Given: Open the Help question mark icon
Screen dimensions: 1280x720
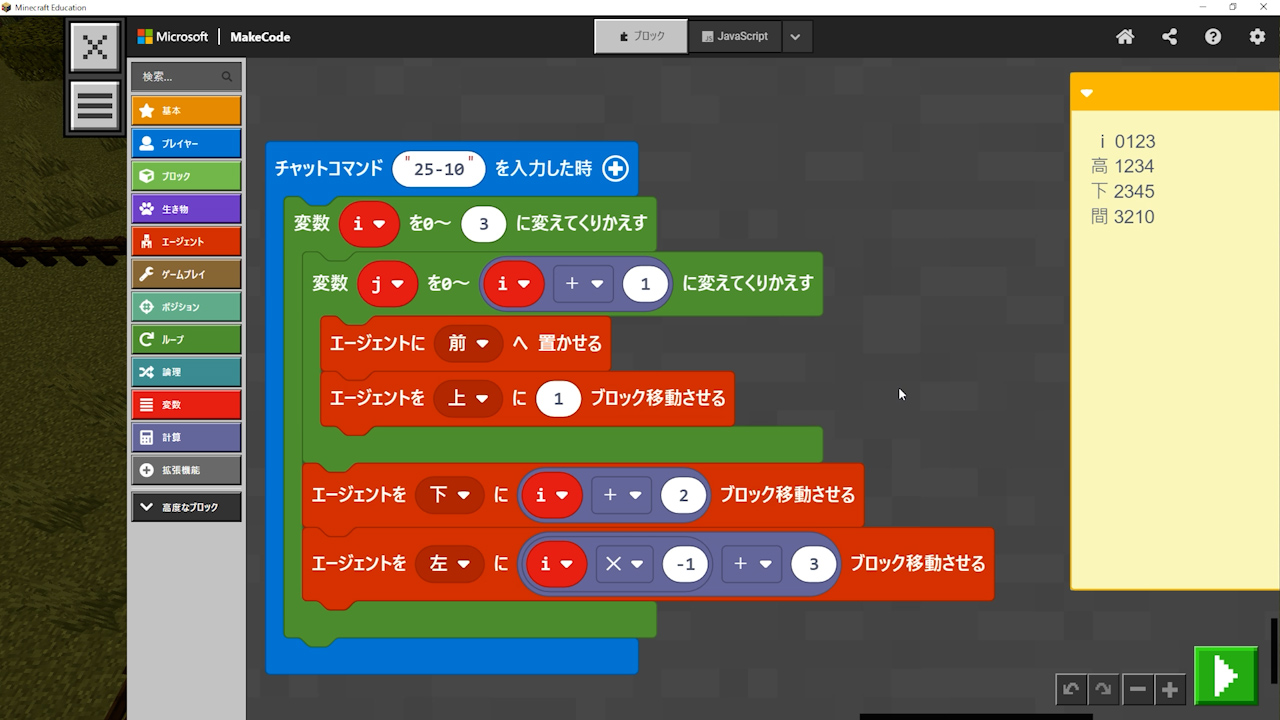Looking at the screenshot, I should [x=1213, y=37].
